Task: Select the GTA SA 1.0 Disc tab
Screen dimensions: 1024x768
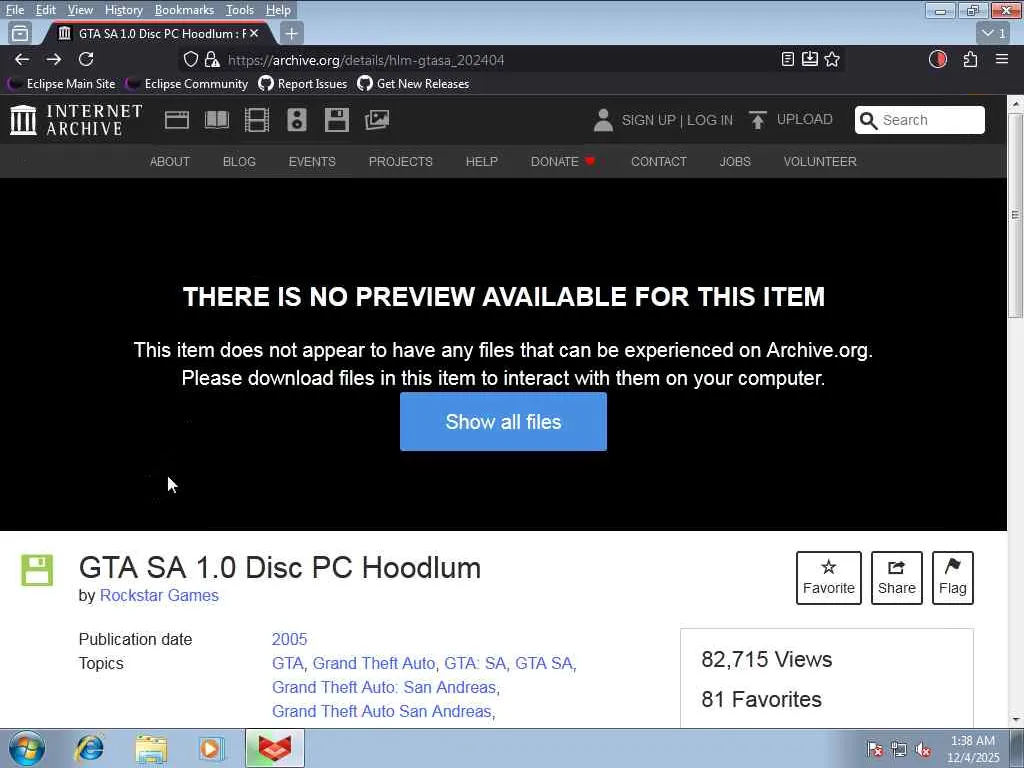Action: [157, 33]
